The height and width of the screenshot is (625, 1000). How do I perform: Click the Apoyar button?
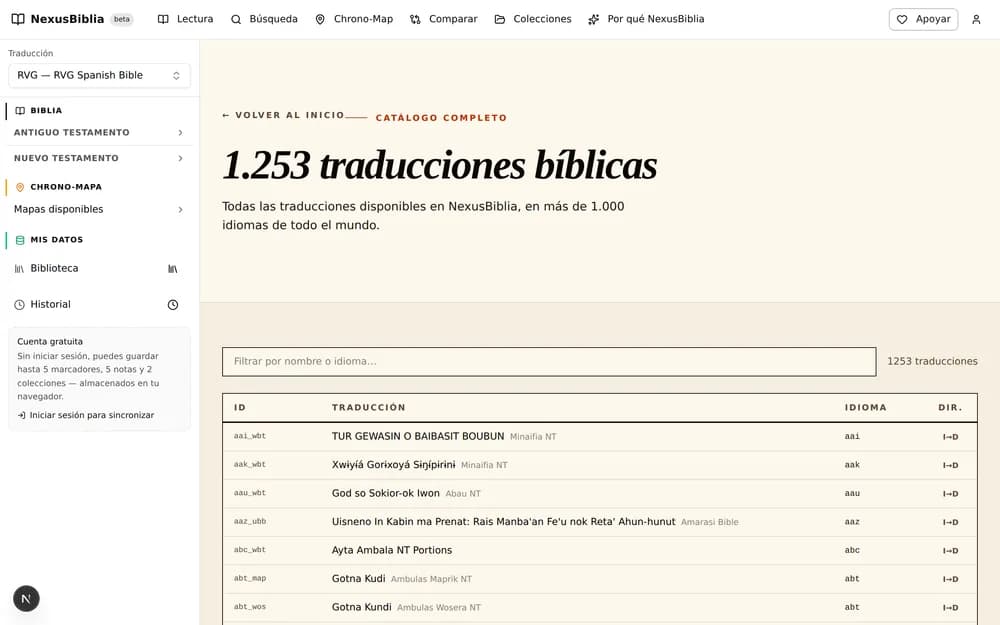point(923,20)
